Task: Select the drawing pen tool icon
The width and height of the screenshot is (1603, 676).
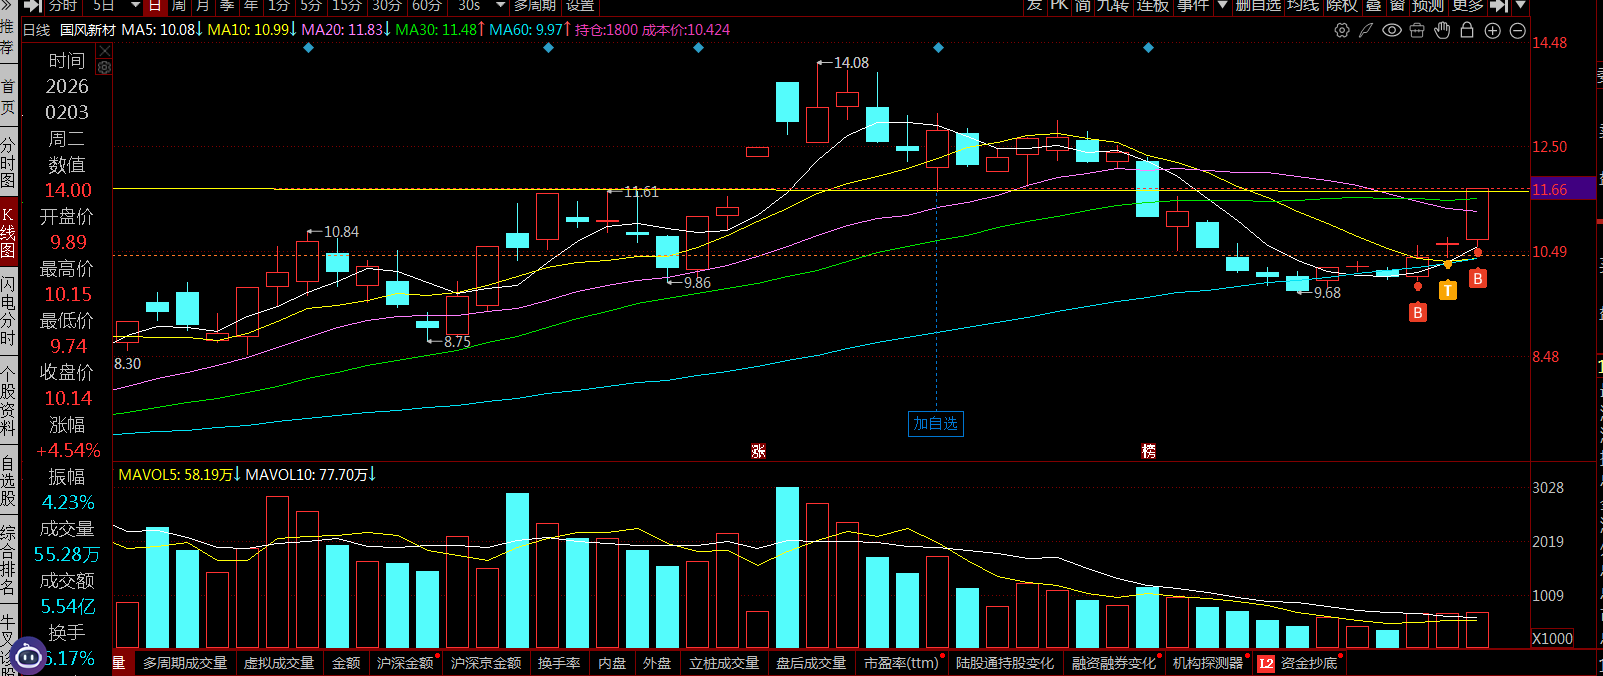Action: [x=1366, y=30]
